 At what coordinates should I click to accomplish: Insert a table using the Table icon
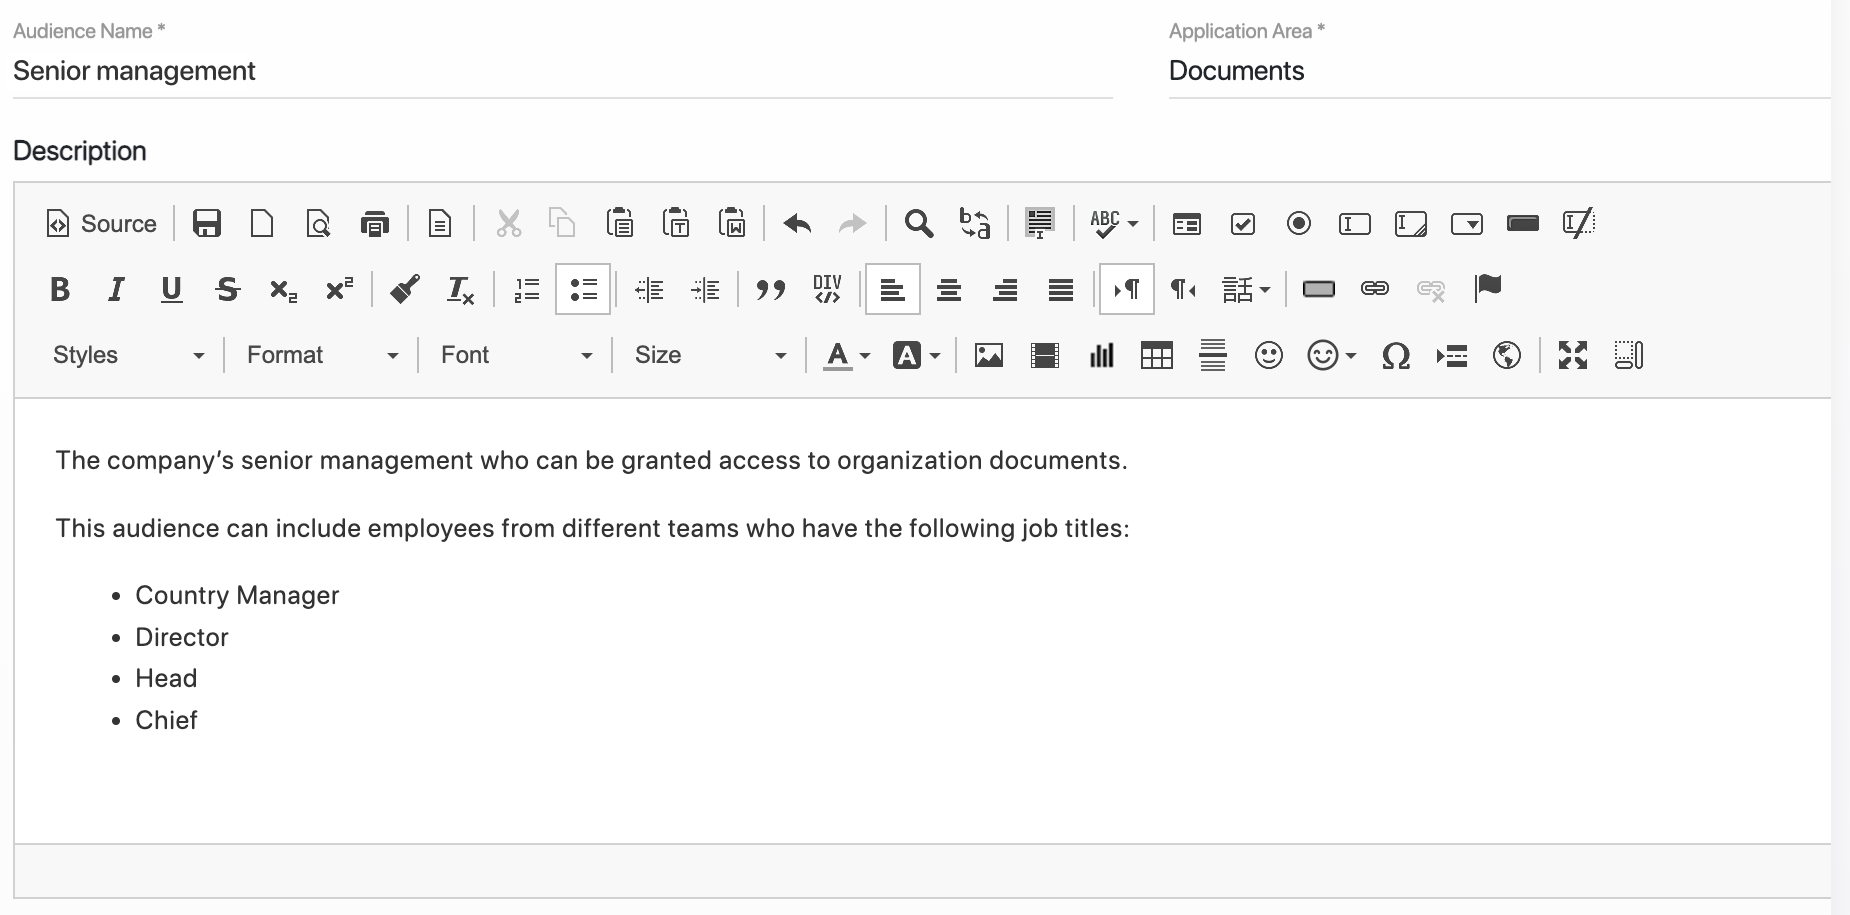1156,355
